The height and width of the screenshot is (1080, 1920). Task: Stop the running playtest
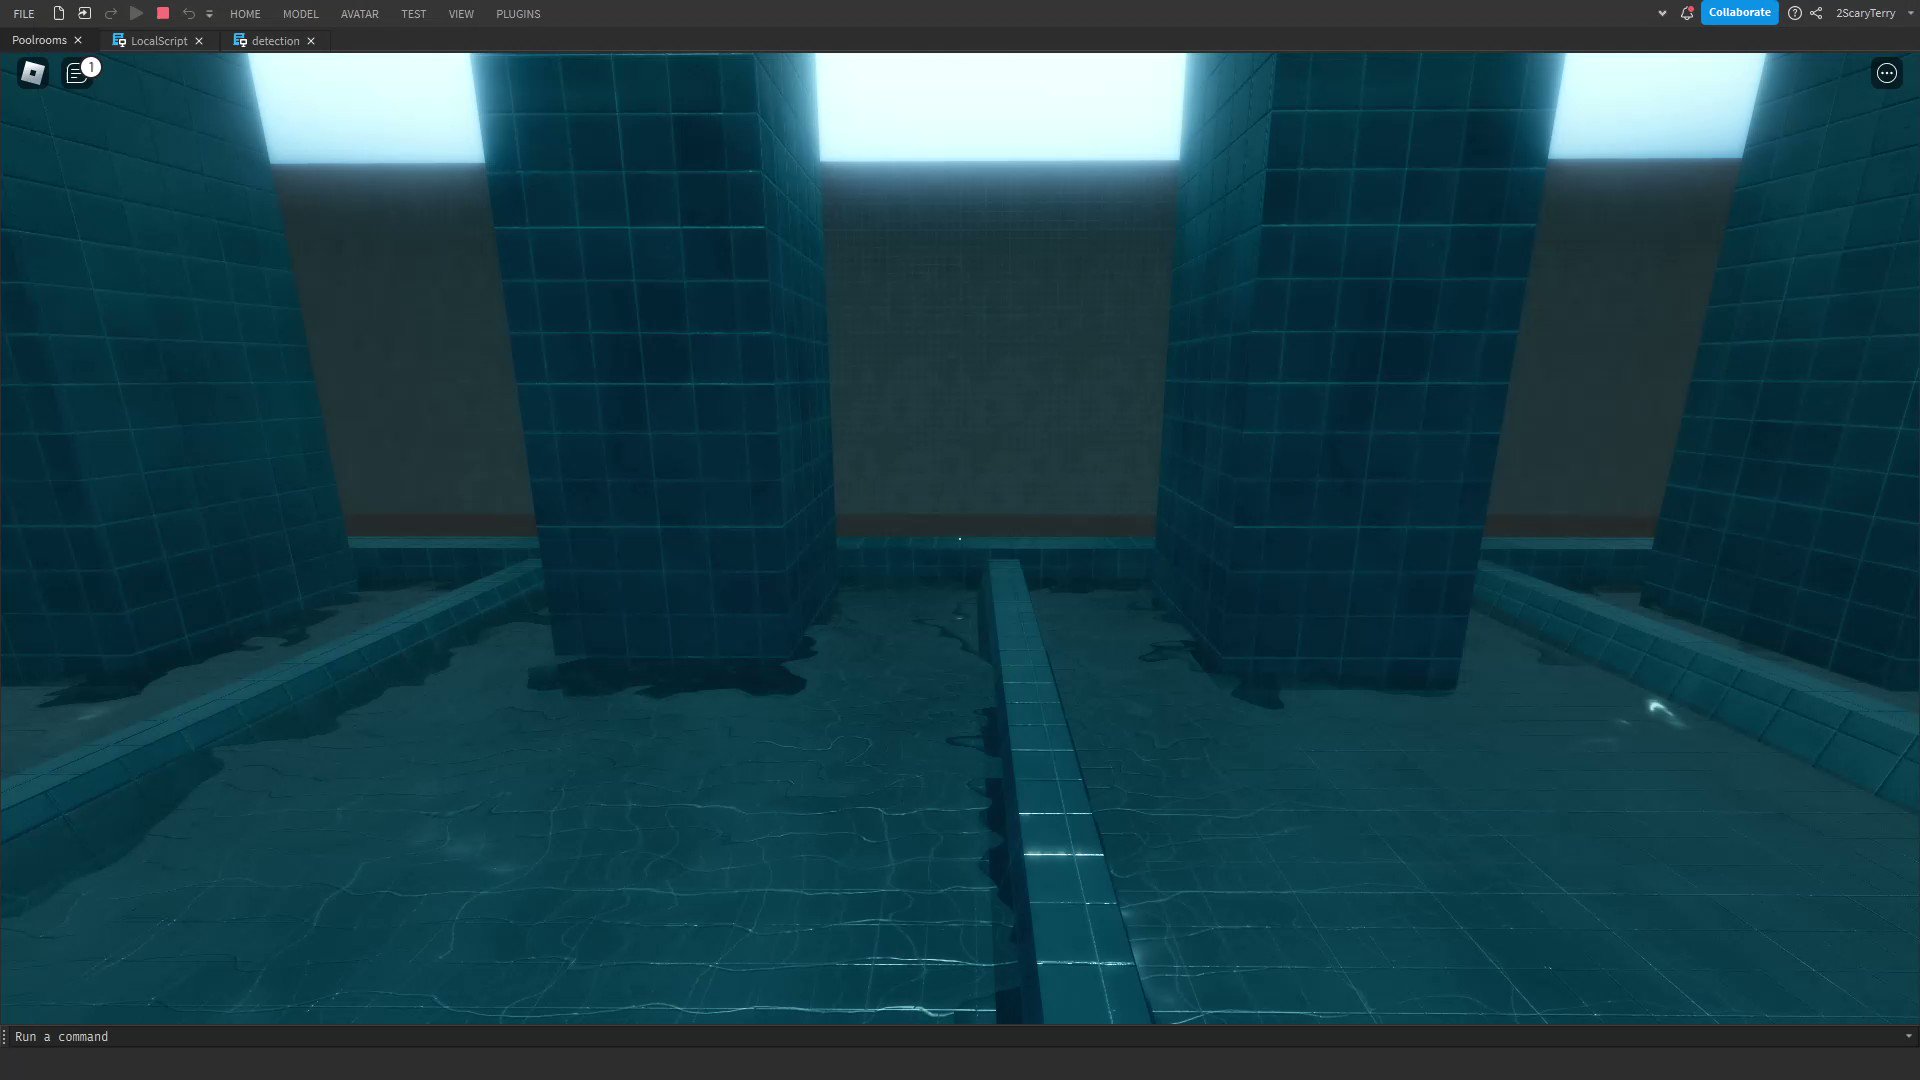point(162,13)
